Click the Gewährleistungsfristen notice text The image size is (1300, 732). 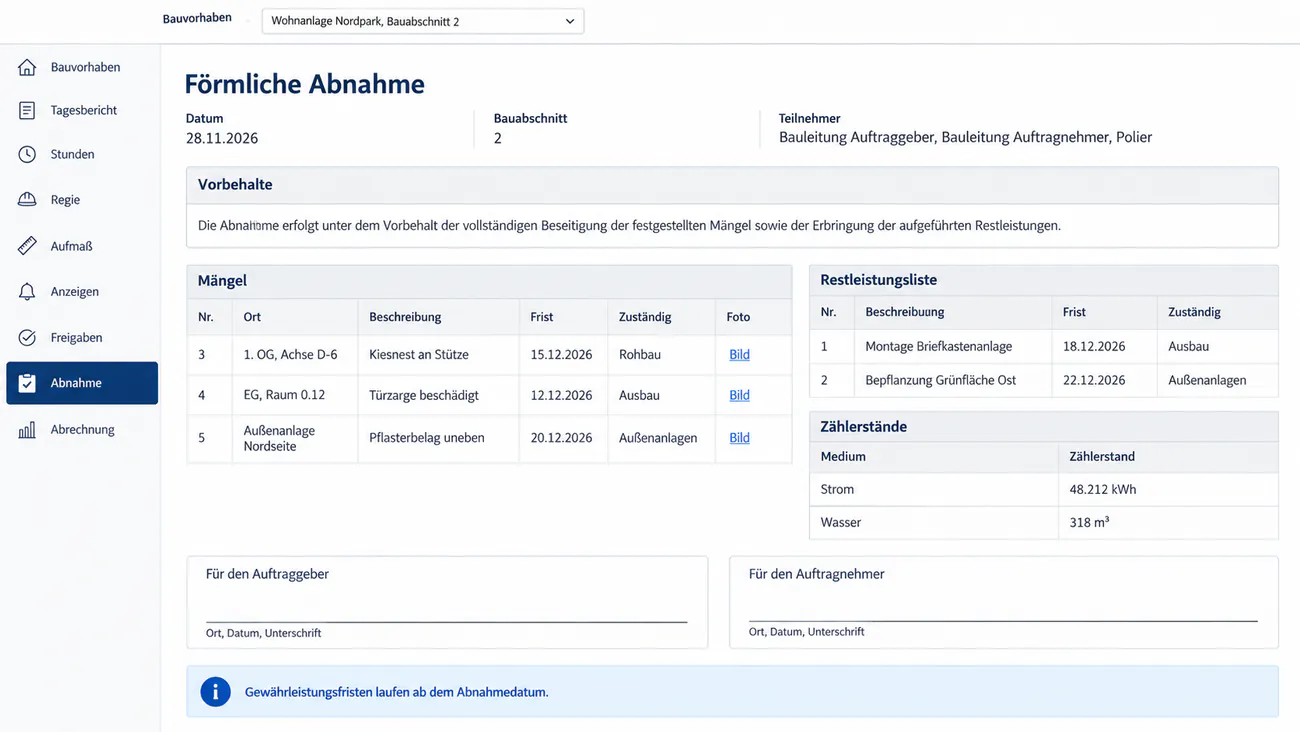click(397, 692)
